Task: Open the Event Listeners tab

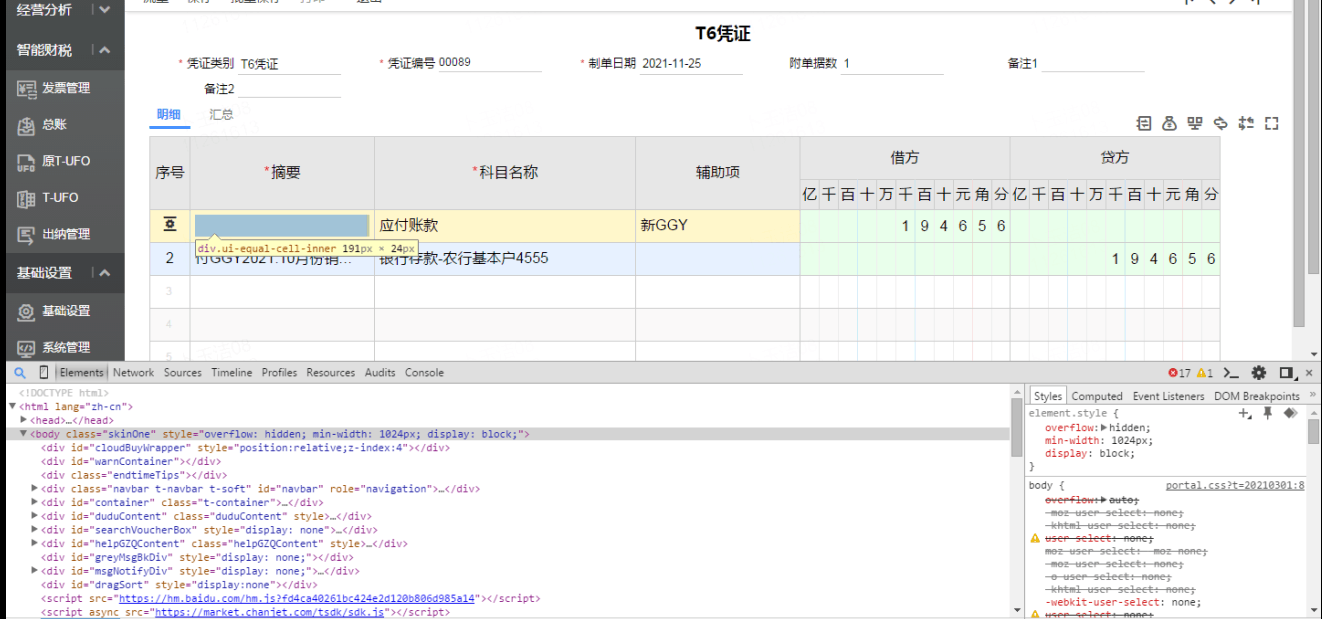Action: click(1168, 396)
